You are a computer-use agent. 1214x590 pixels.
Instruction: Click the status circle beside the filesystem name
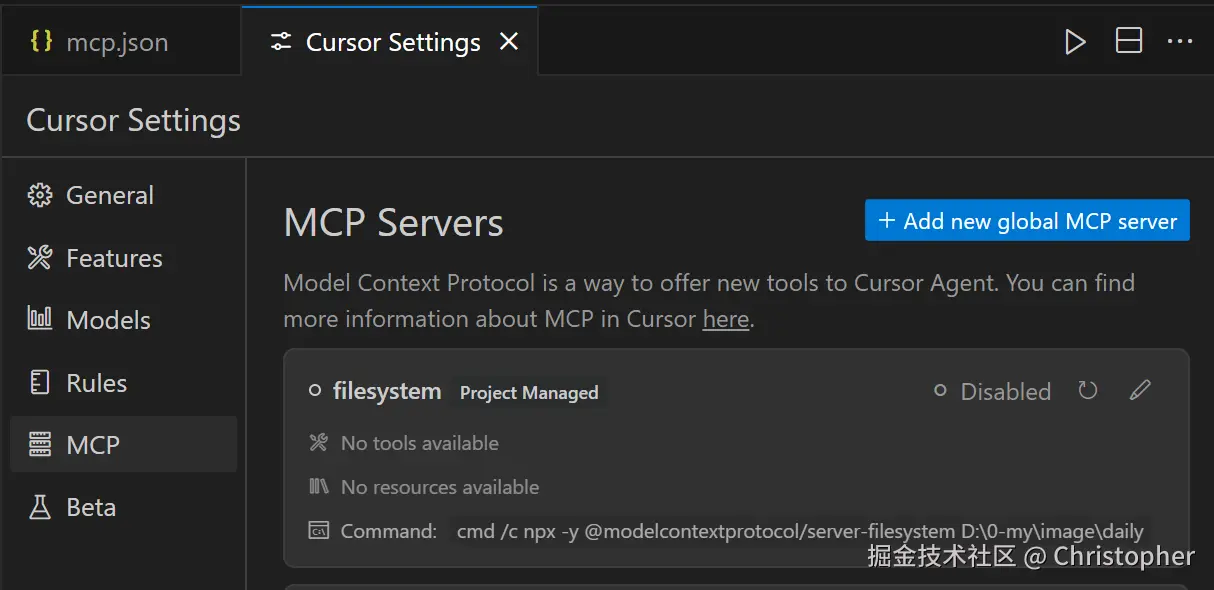(x=315, y=391)
